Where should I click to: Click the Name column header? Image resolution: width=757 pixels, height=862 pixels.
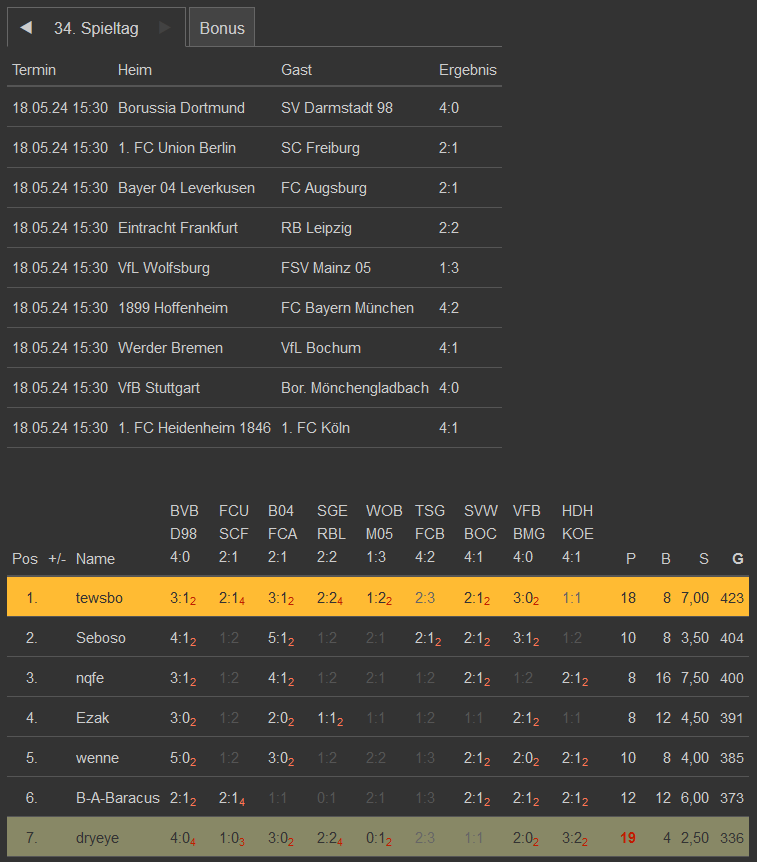point(95,559)
